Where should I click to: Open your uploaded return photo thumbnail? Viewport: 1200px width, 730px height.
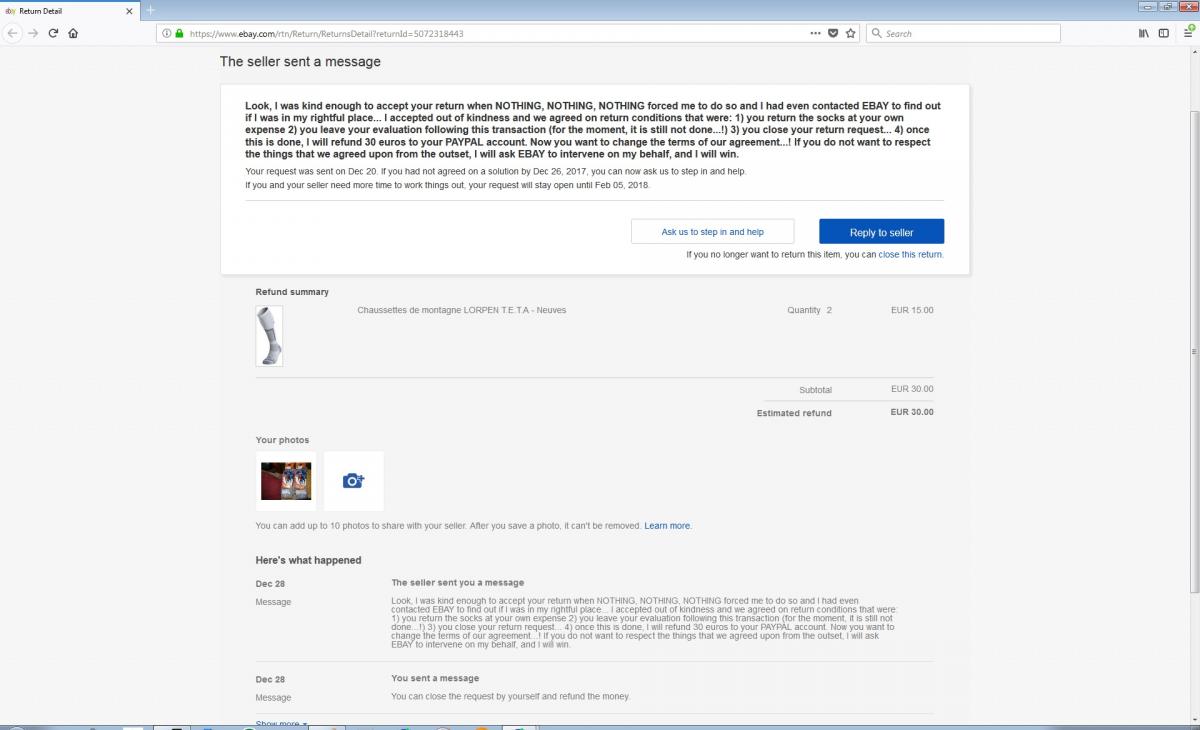(286, 481)
